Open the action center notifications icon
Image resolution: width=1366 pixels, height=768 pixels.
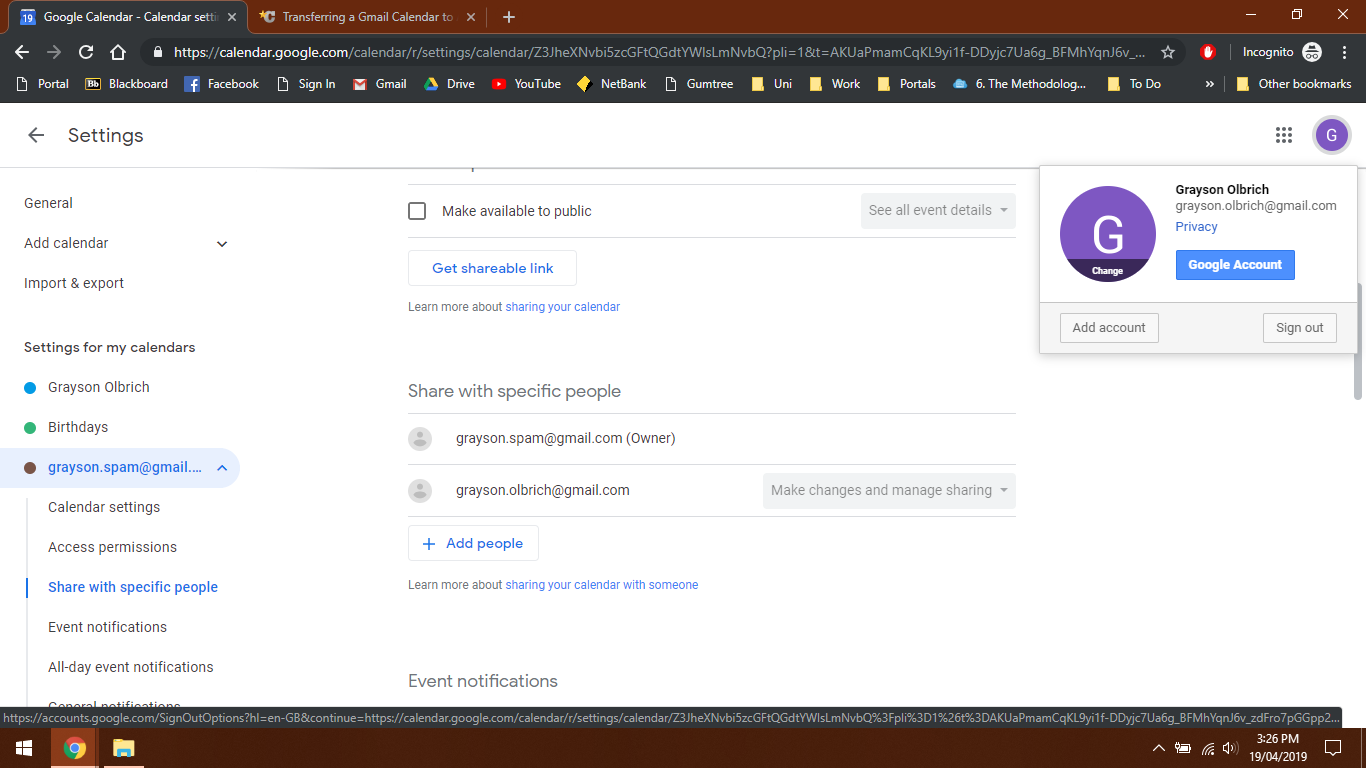click(x=1332, y=748)
